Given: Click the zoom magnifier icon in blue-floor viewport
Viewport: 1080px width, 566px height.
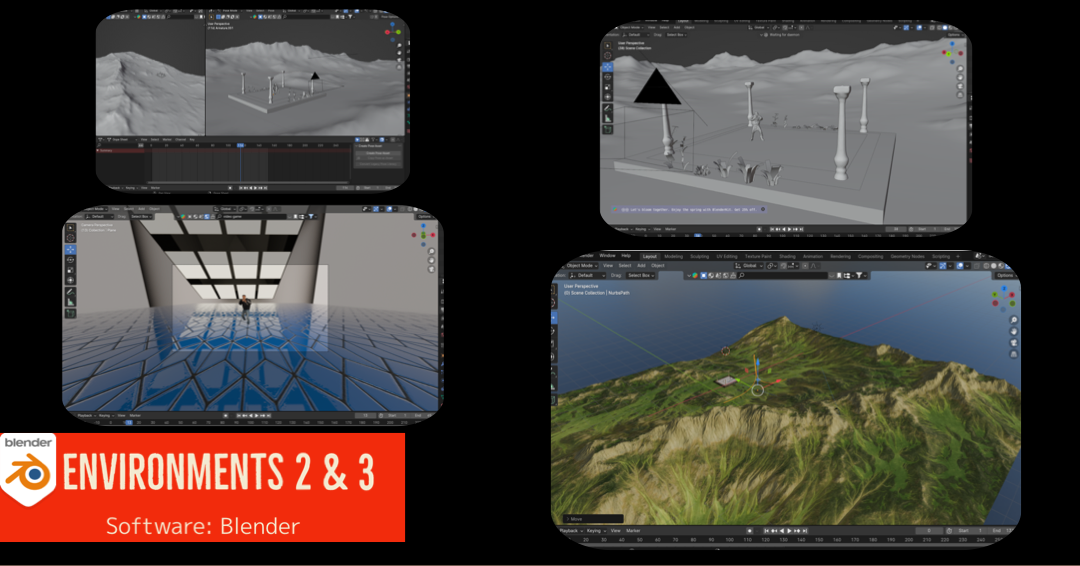Looking at the screenshot, I should pos(432,251).
